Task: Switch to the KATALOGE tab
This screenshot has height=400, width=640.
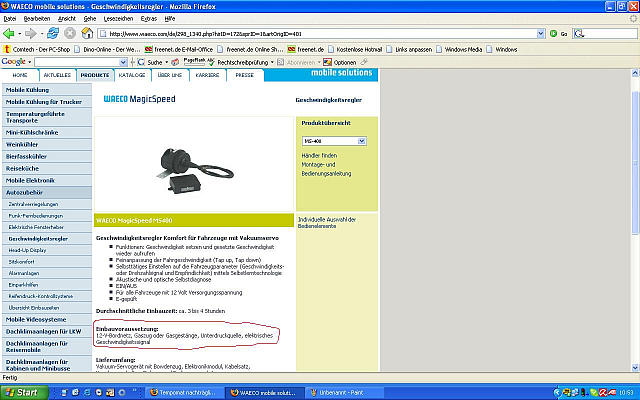Action: pos(132,75)
